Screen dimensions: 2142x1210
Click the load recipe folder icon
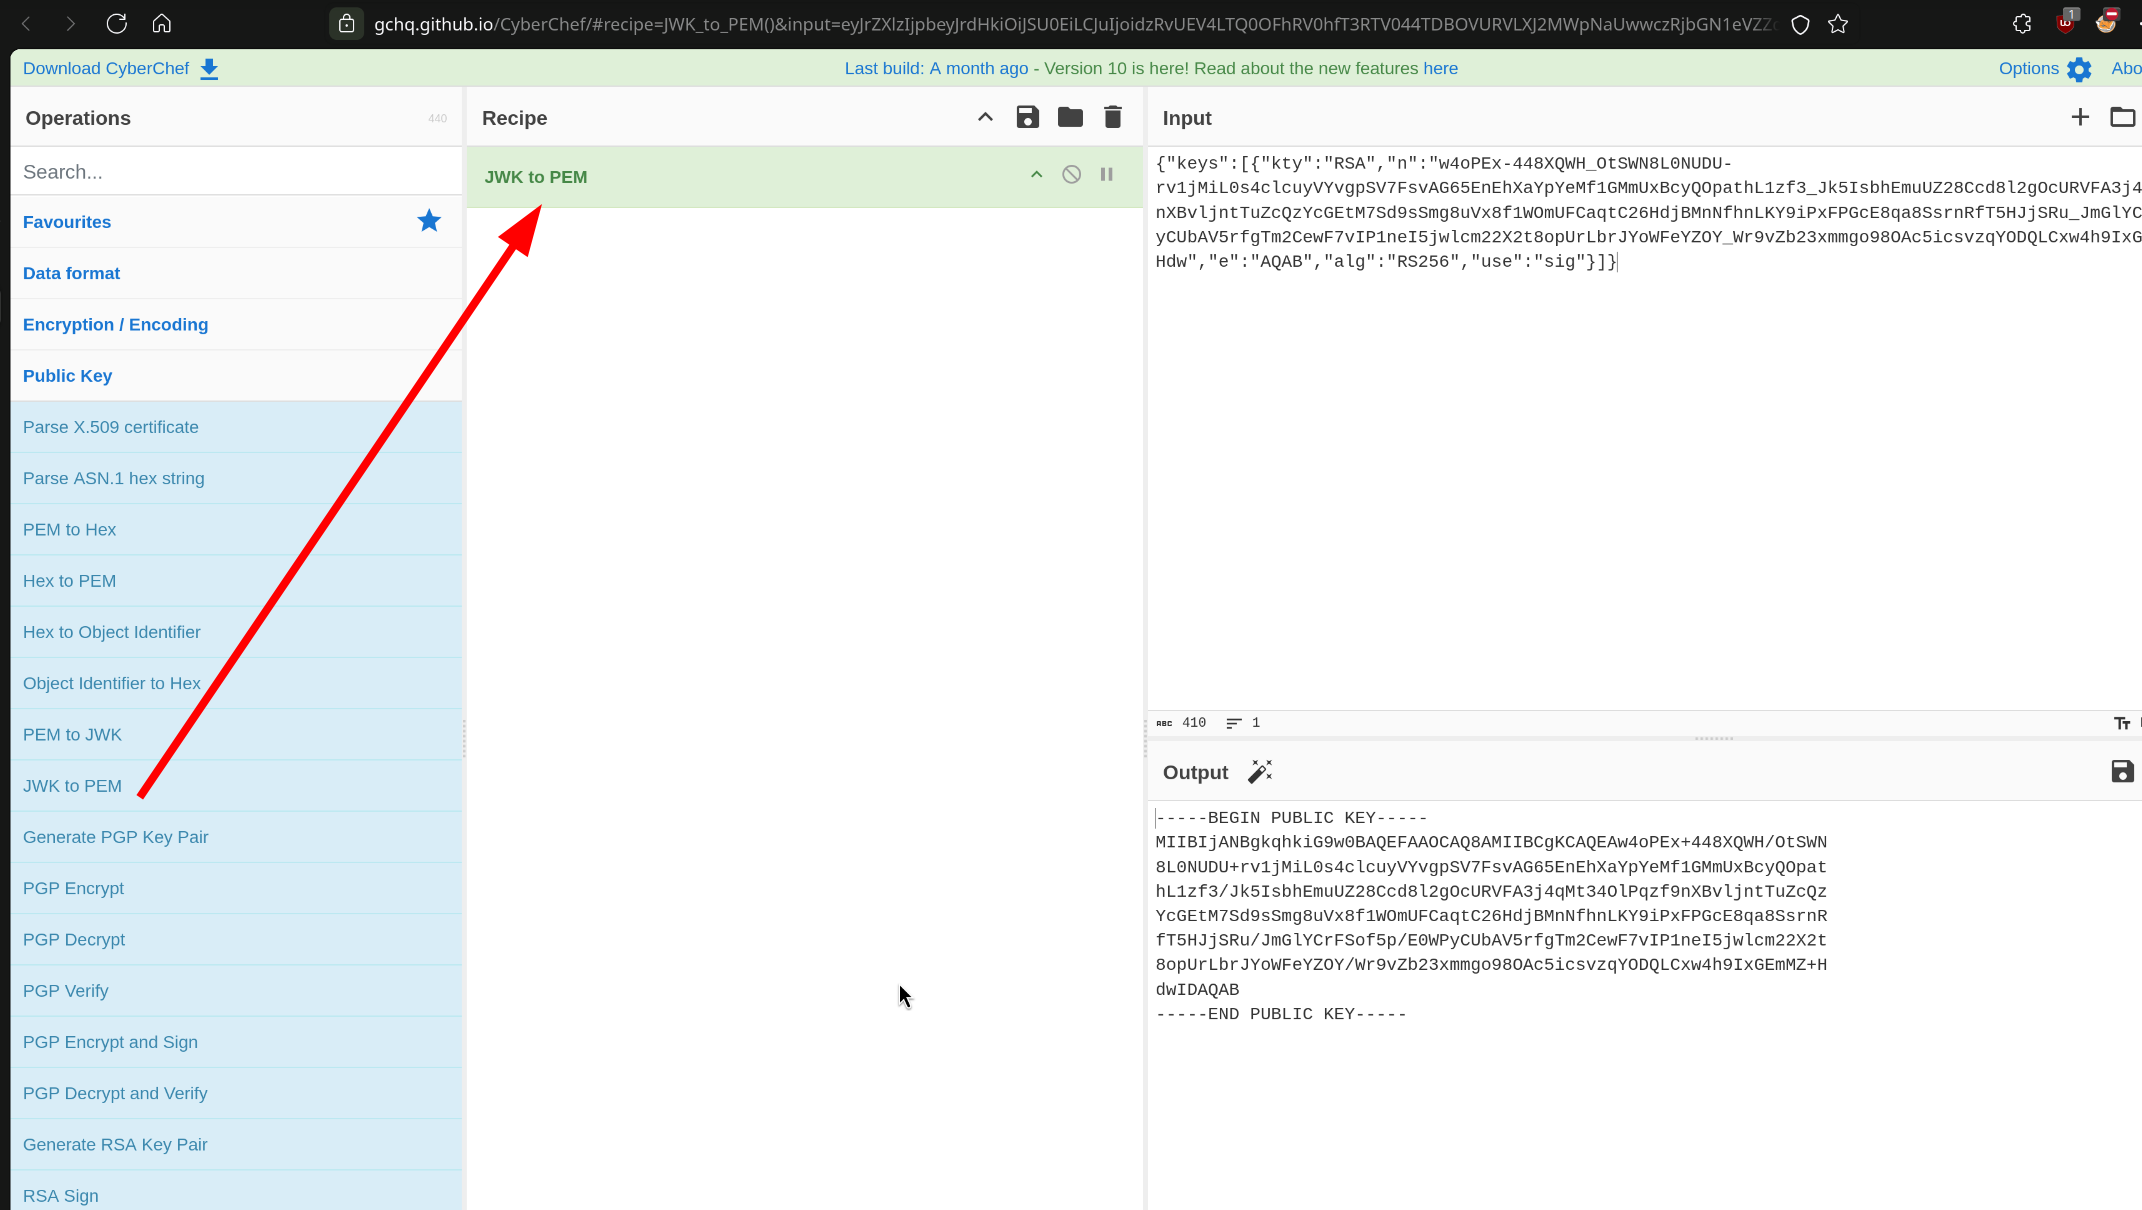pyautogui.click(x=1070, y=118)
